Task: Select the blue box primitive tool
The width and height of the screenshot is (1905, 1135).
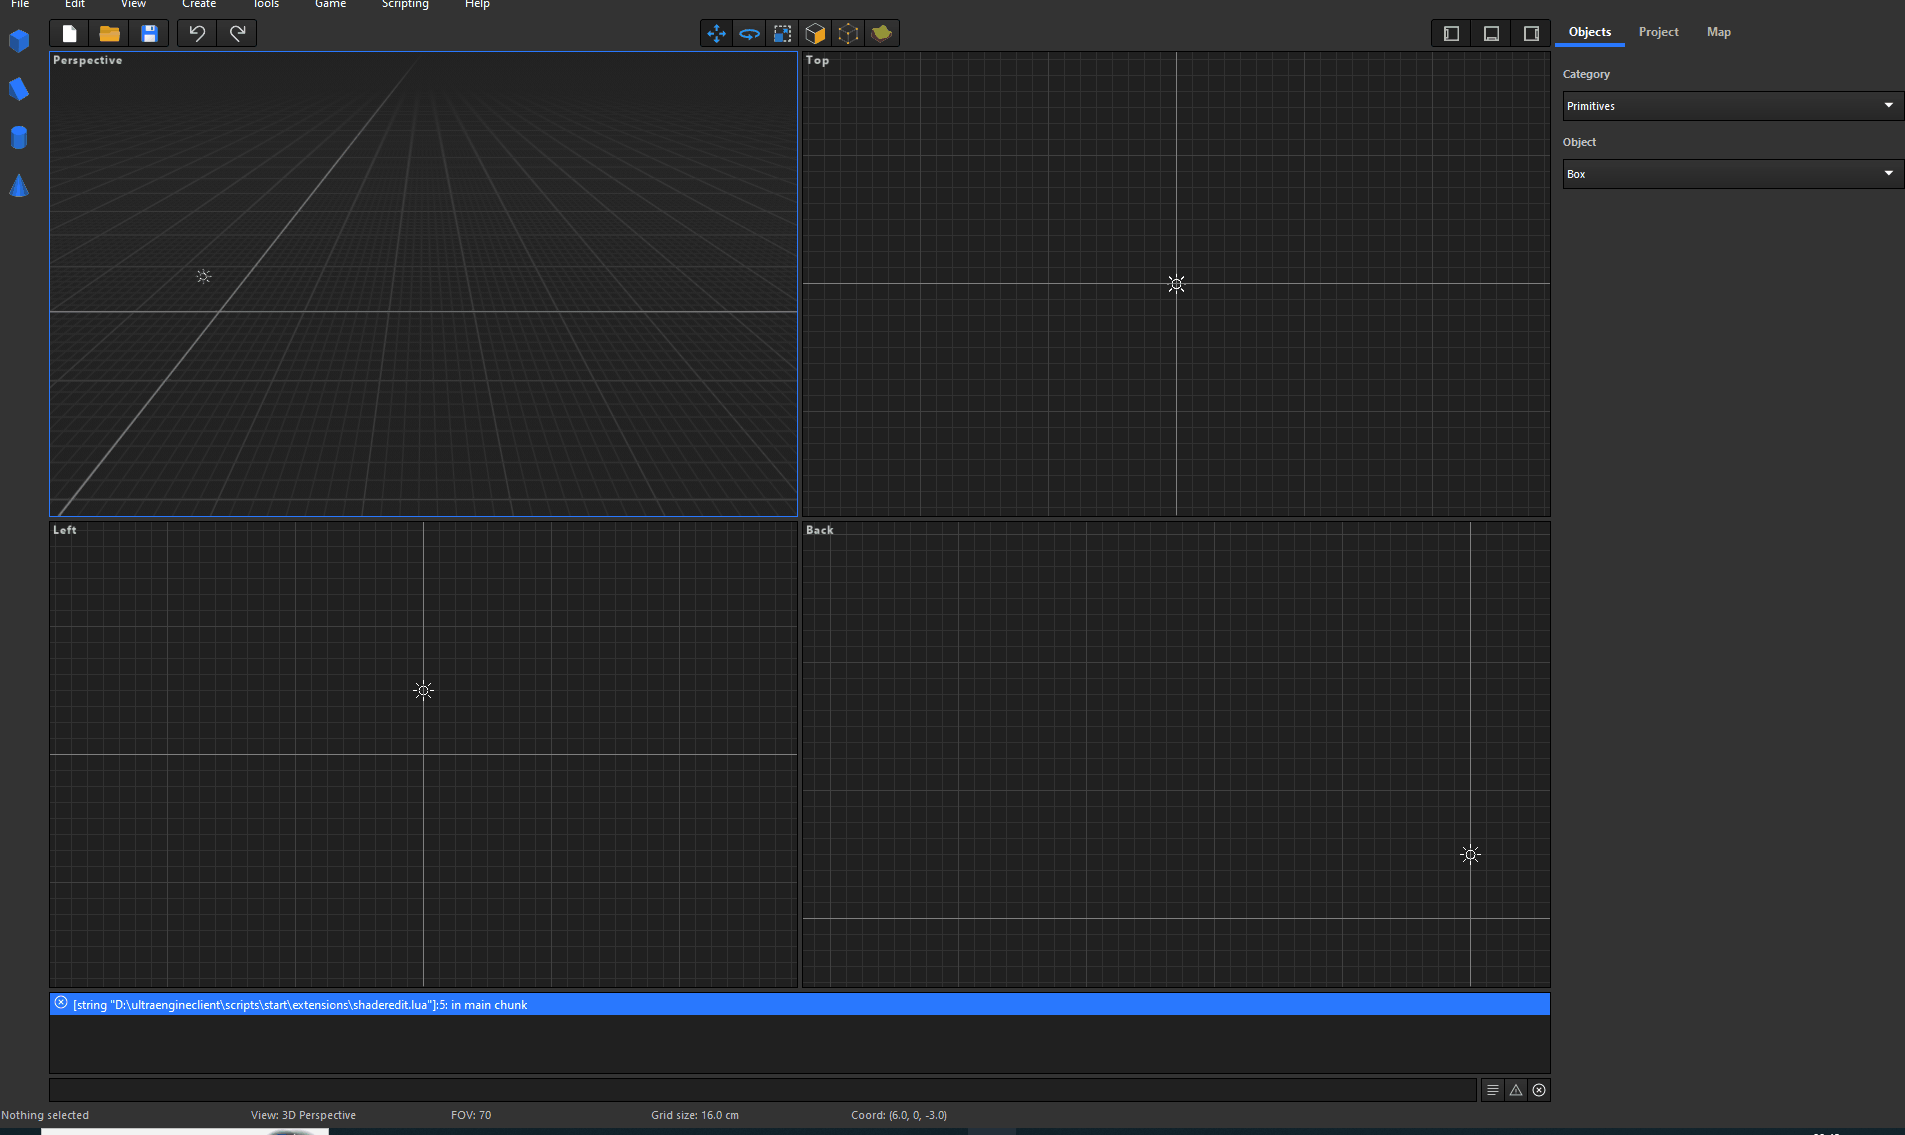Action: click(x=19, y=41)
